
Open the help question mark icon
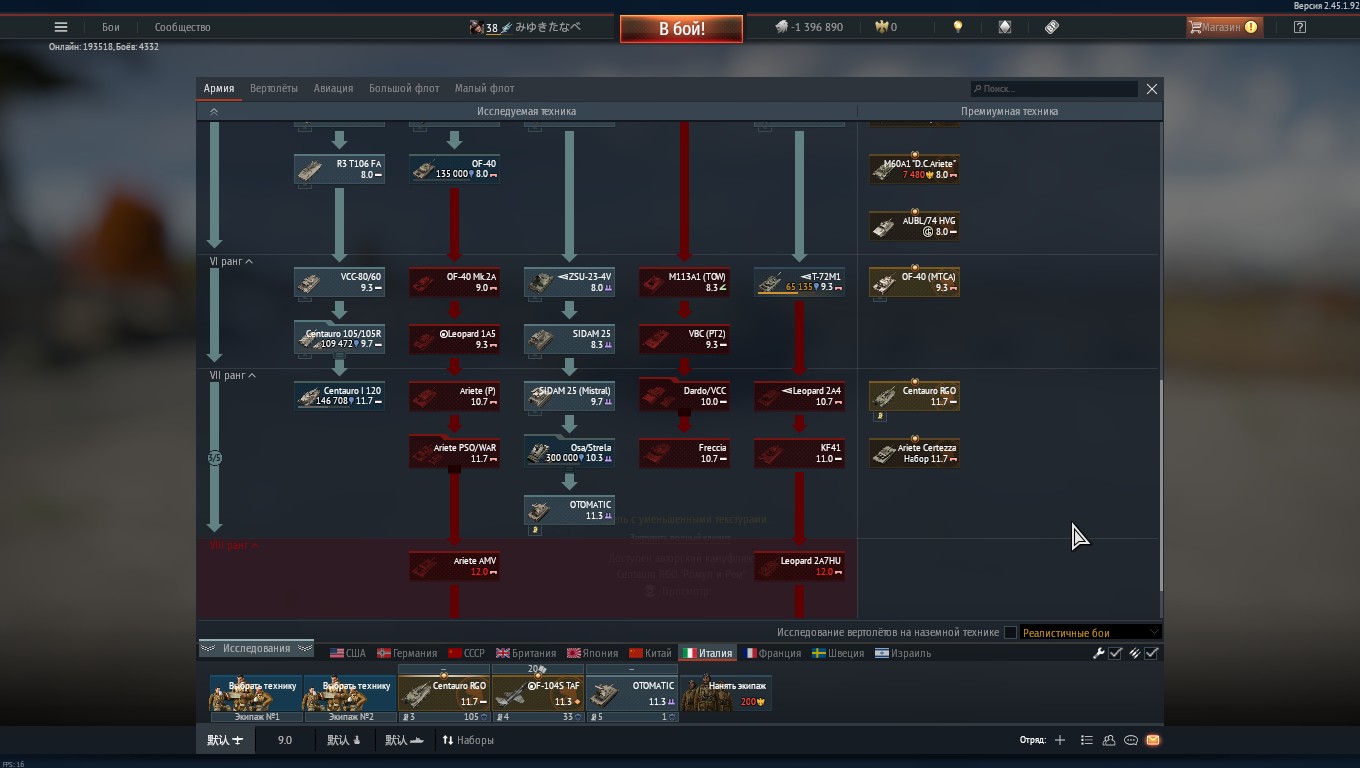coord(1300,27)
